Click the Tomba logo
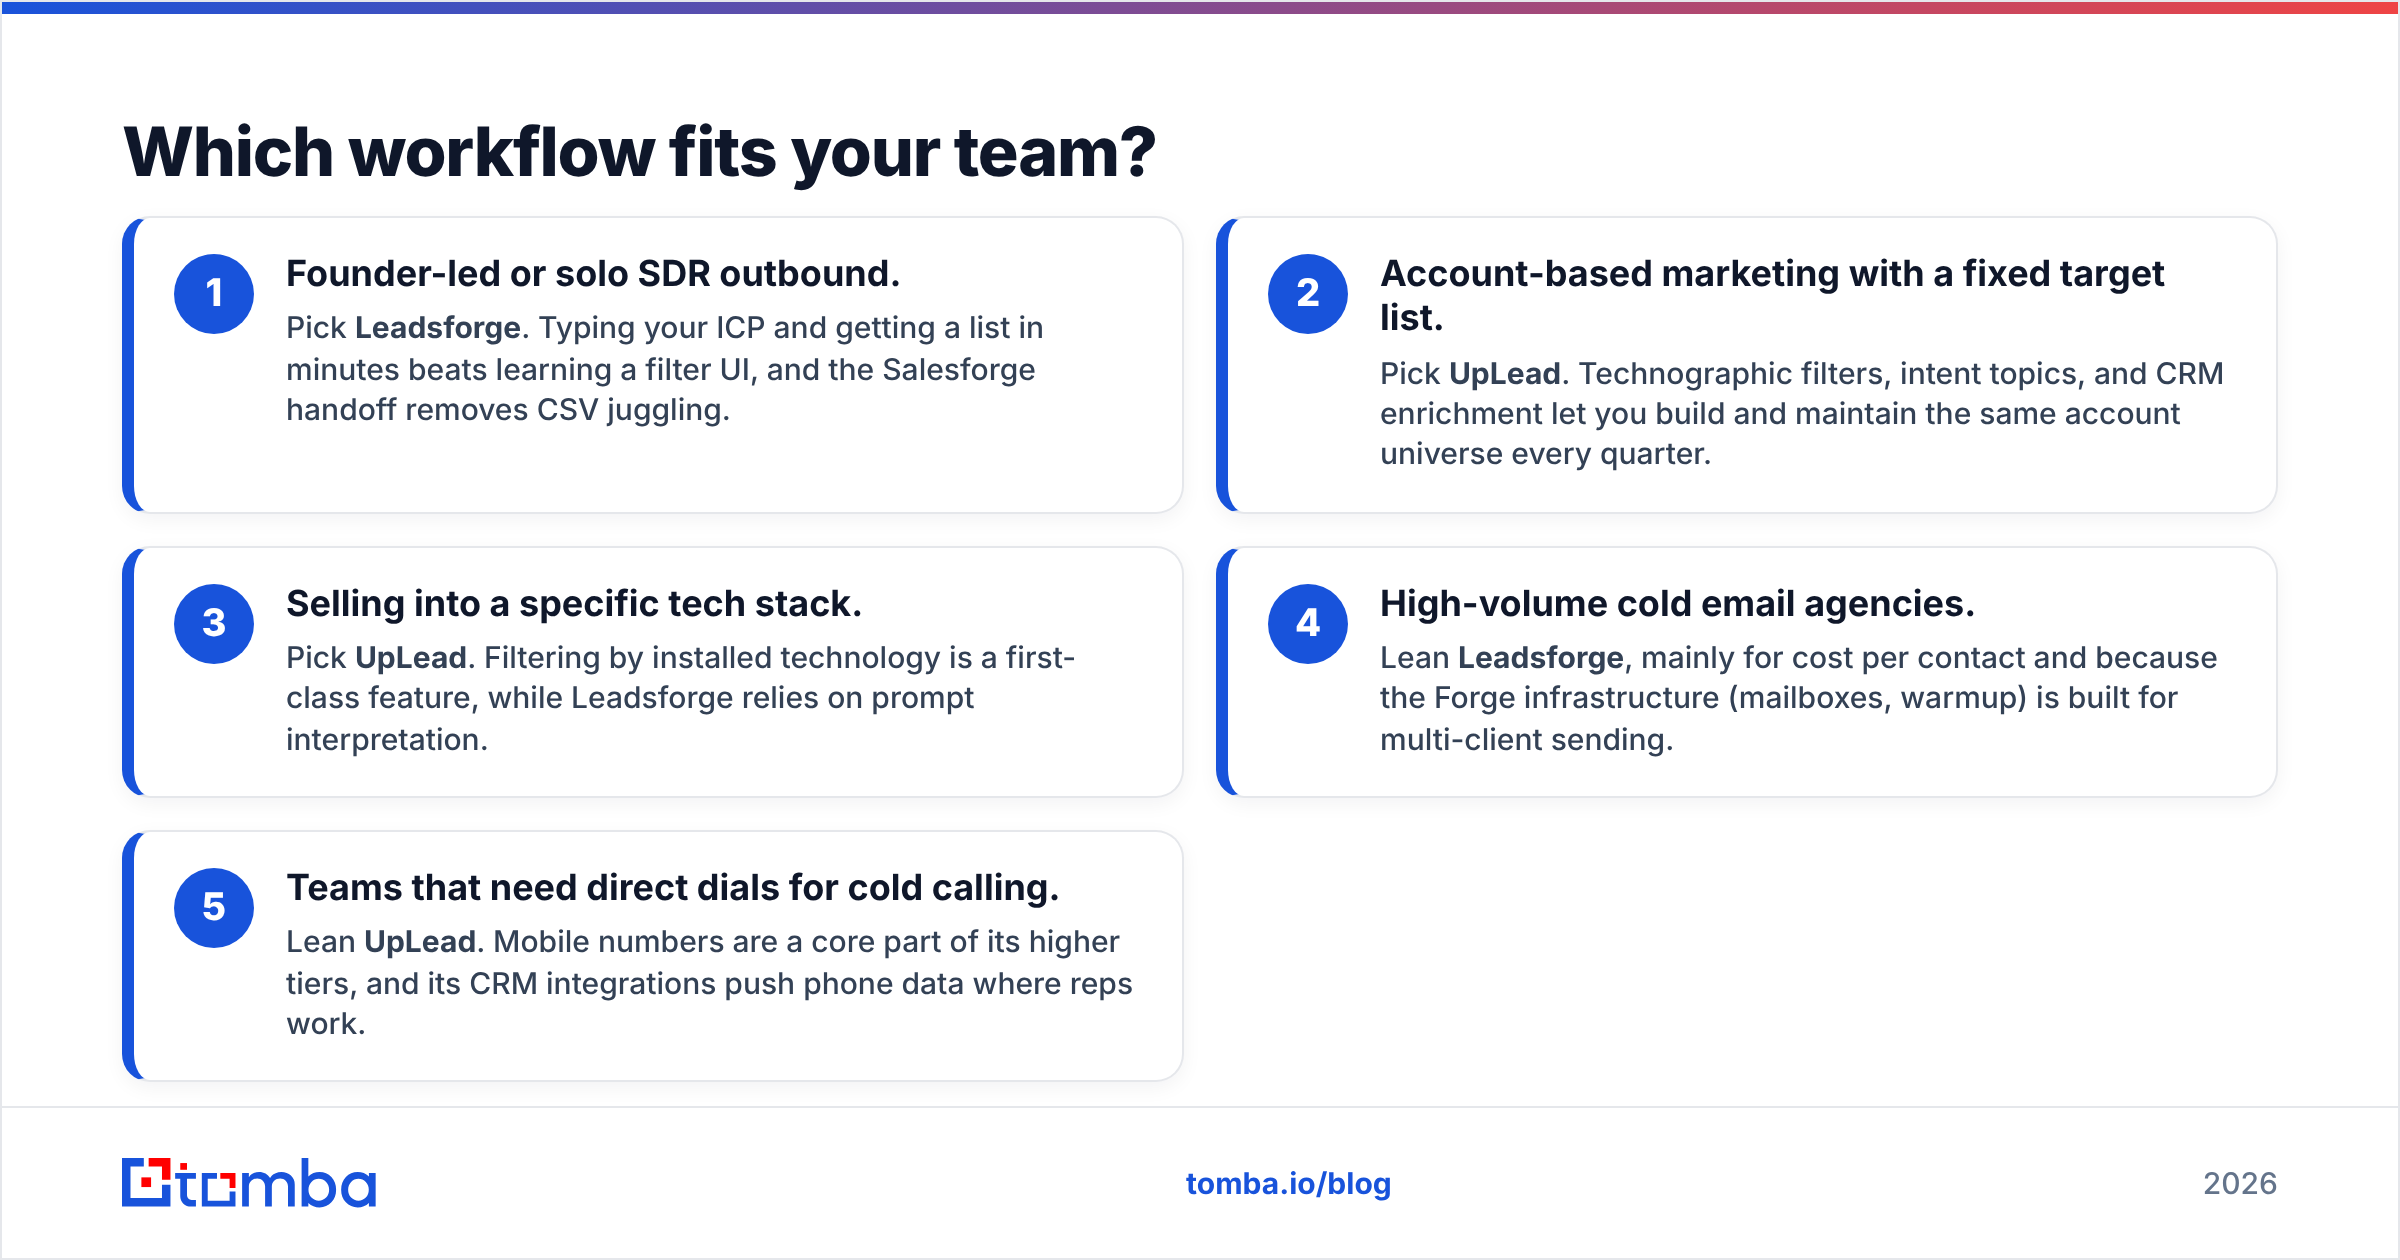 click(x=249, y=1183)
